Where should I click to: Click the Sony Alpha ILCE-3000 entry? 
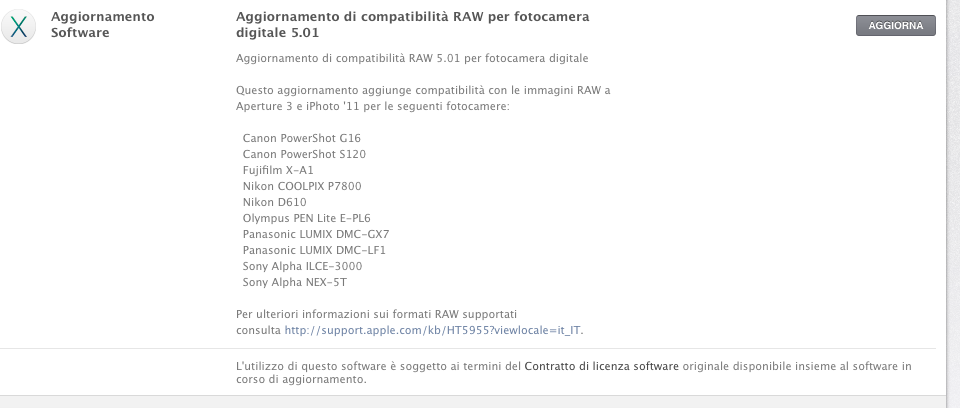[302, 266]
